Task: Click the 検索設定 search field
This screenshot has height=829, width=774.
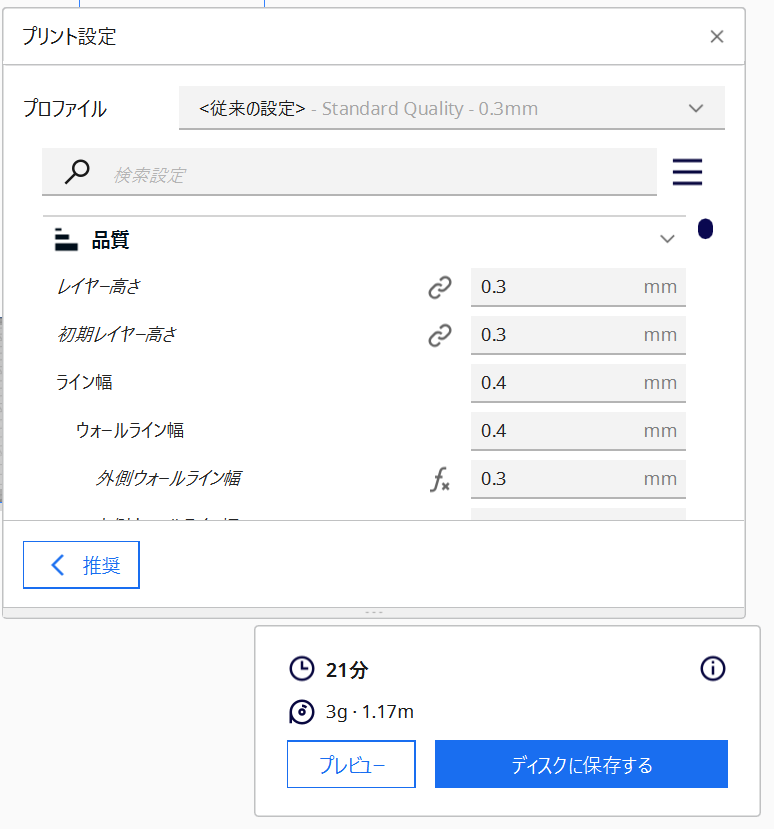Action: click(x=349, y=172)
